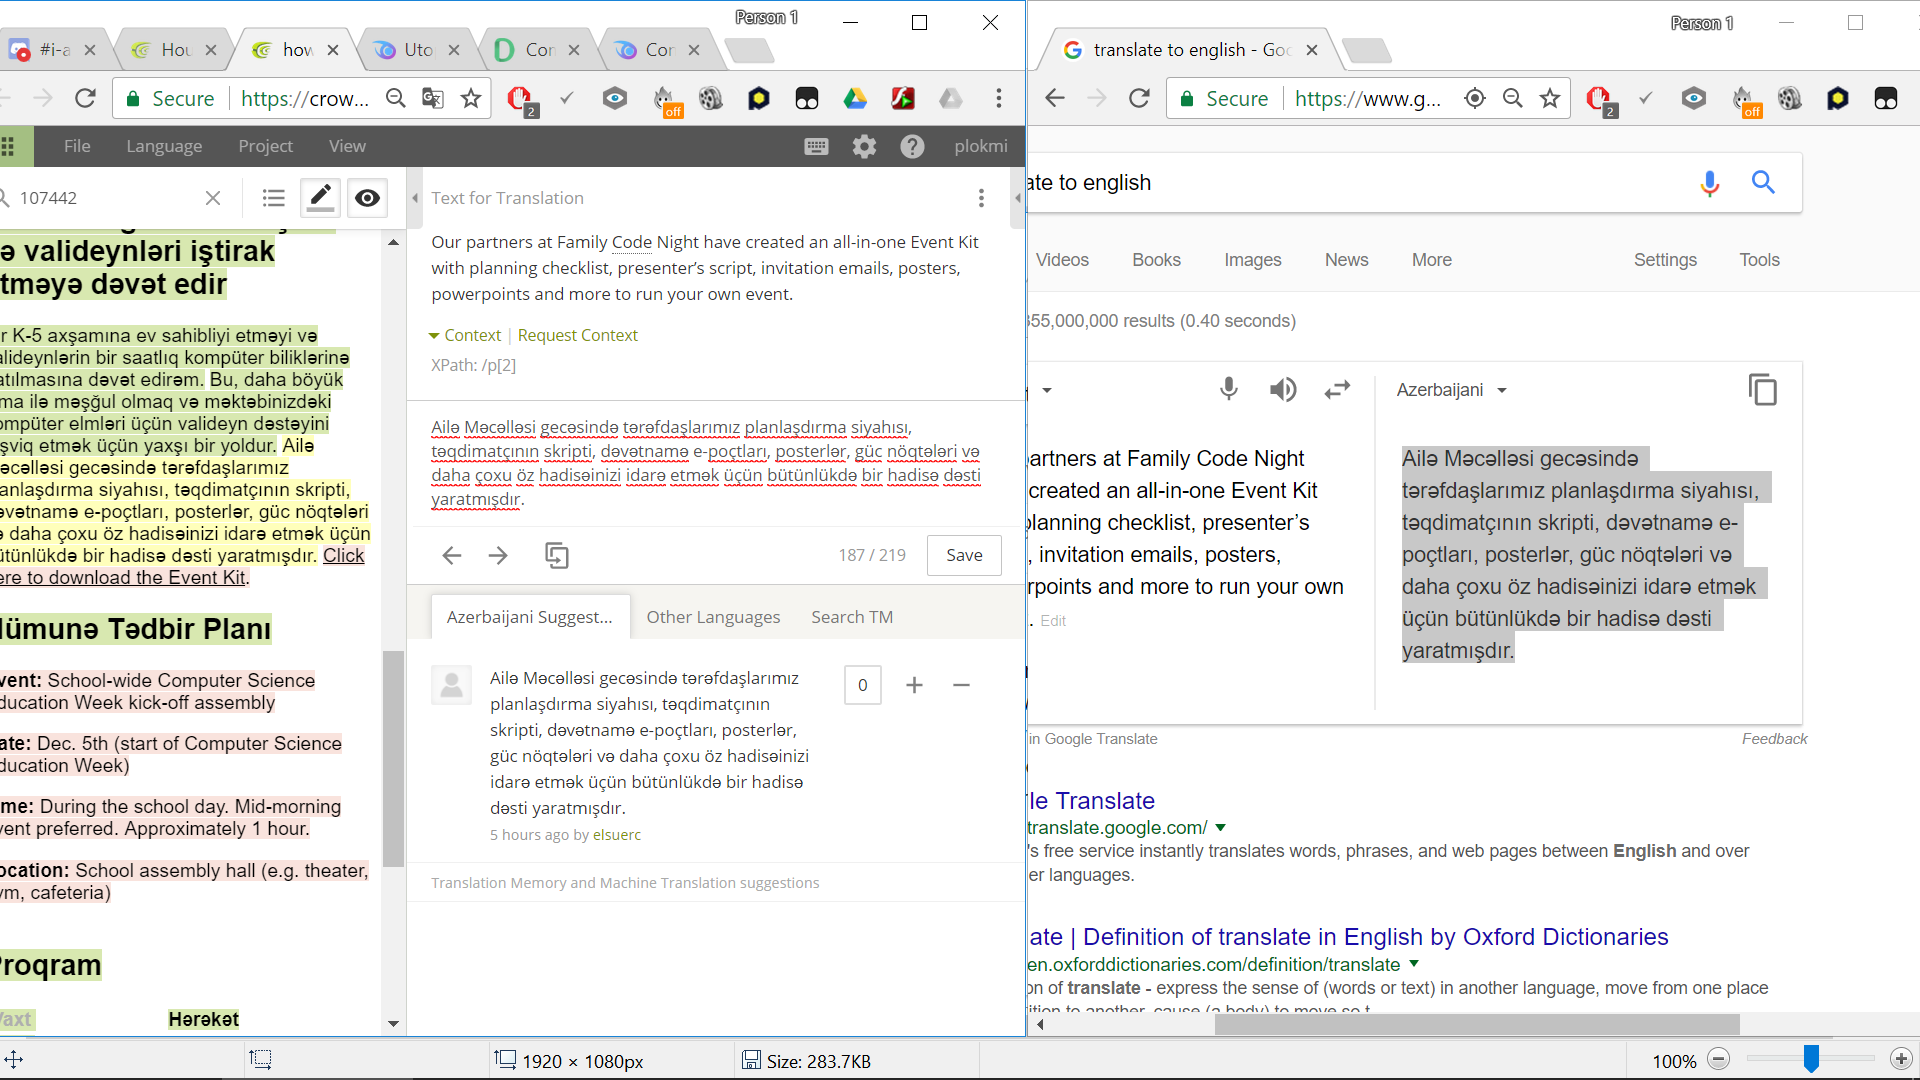Switch to Search TM tab

coord(852,617)
